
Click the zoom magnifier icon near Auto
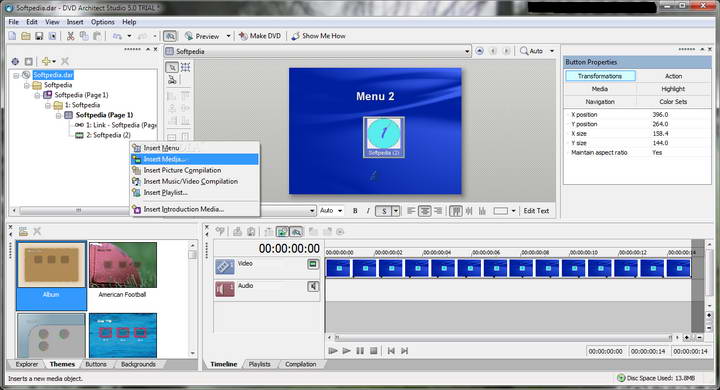coord(524,51)
